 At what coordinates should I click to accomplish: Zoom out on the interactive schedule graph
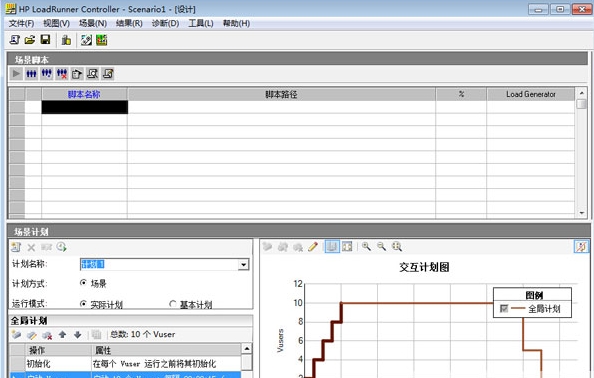381,247
